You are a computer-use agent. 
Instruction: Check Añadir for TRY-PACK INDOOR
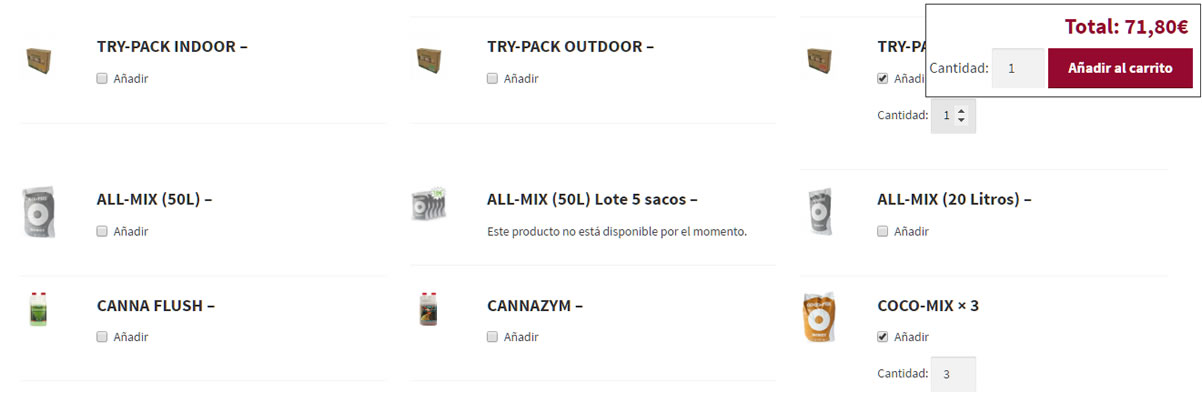(x=102, y=78)
